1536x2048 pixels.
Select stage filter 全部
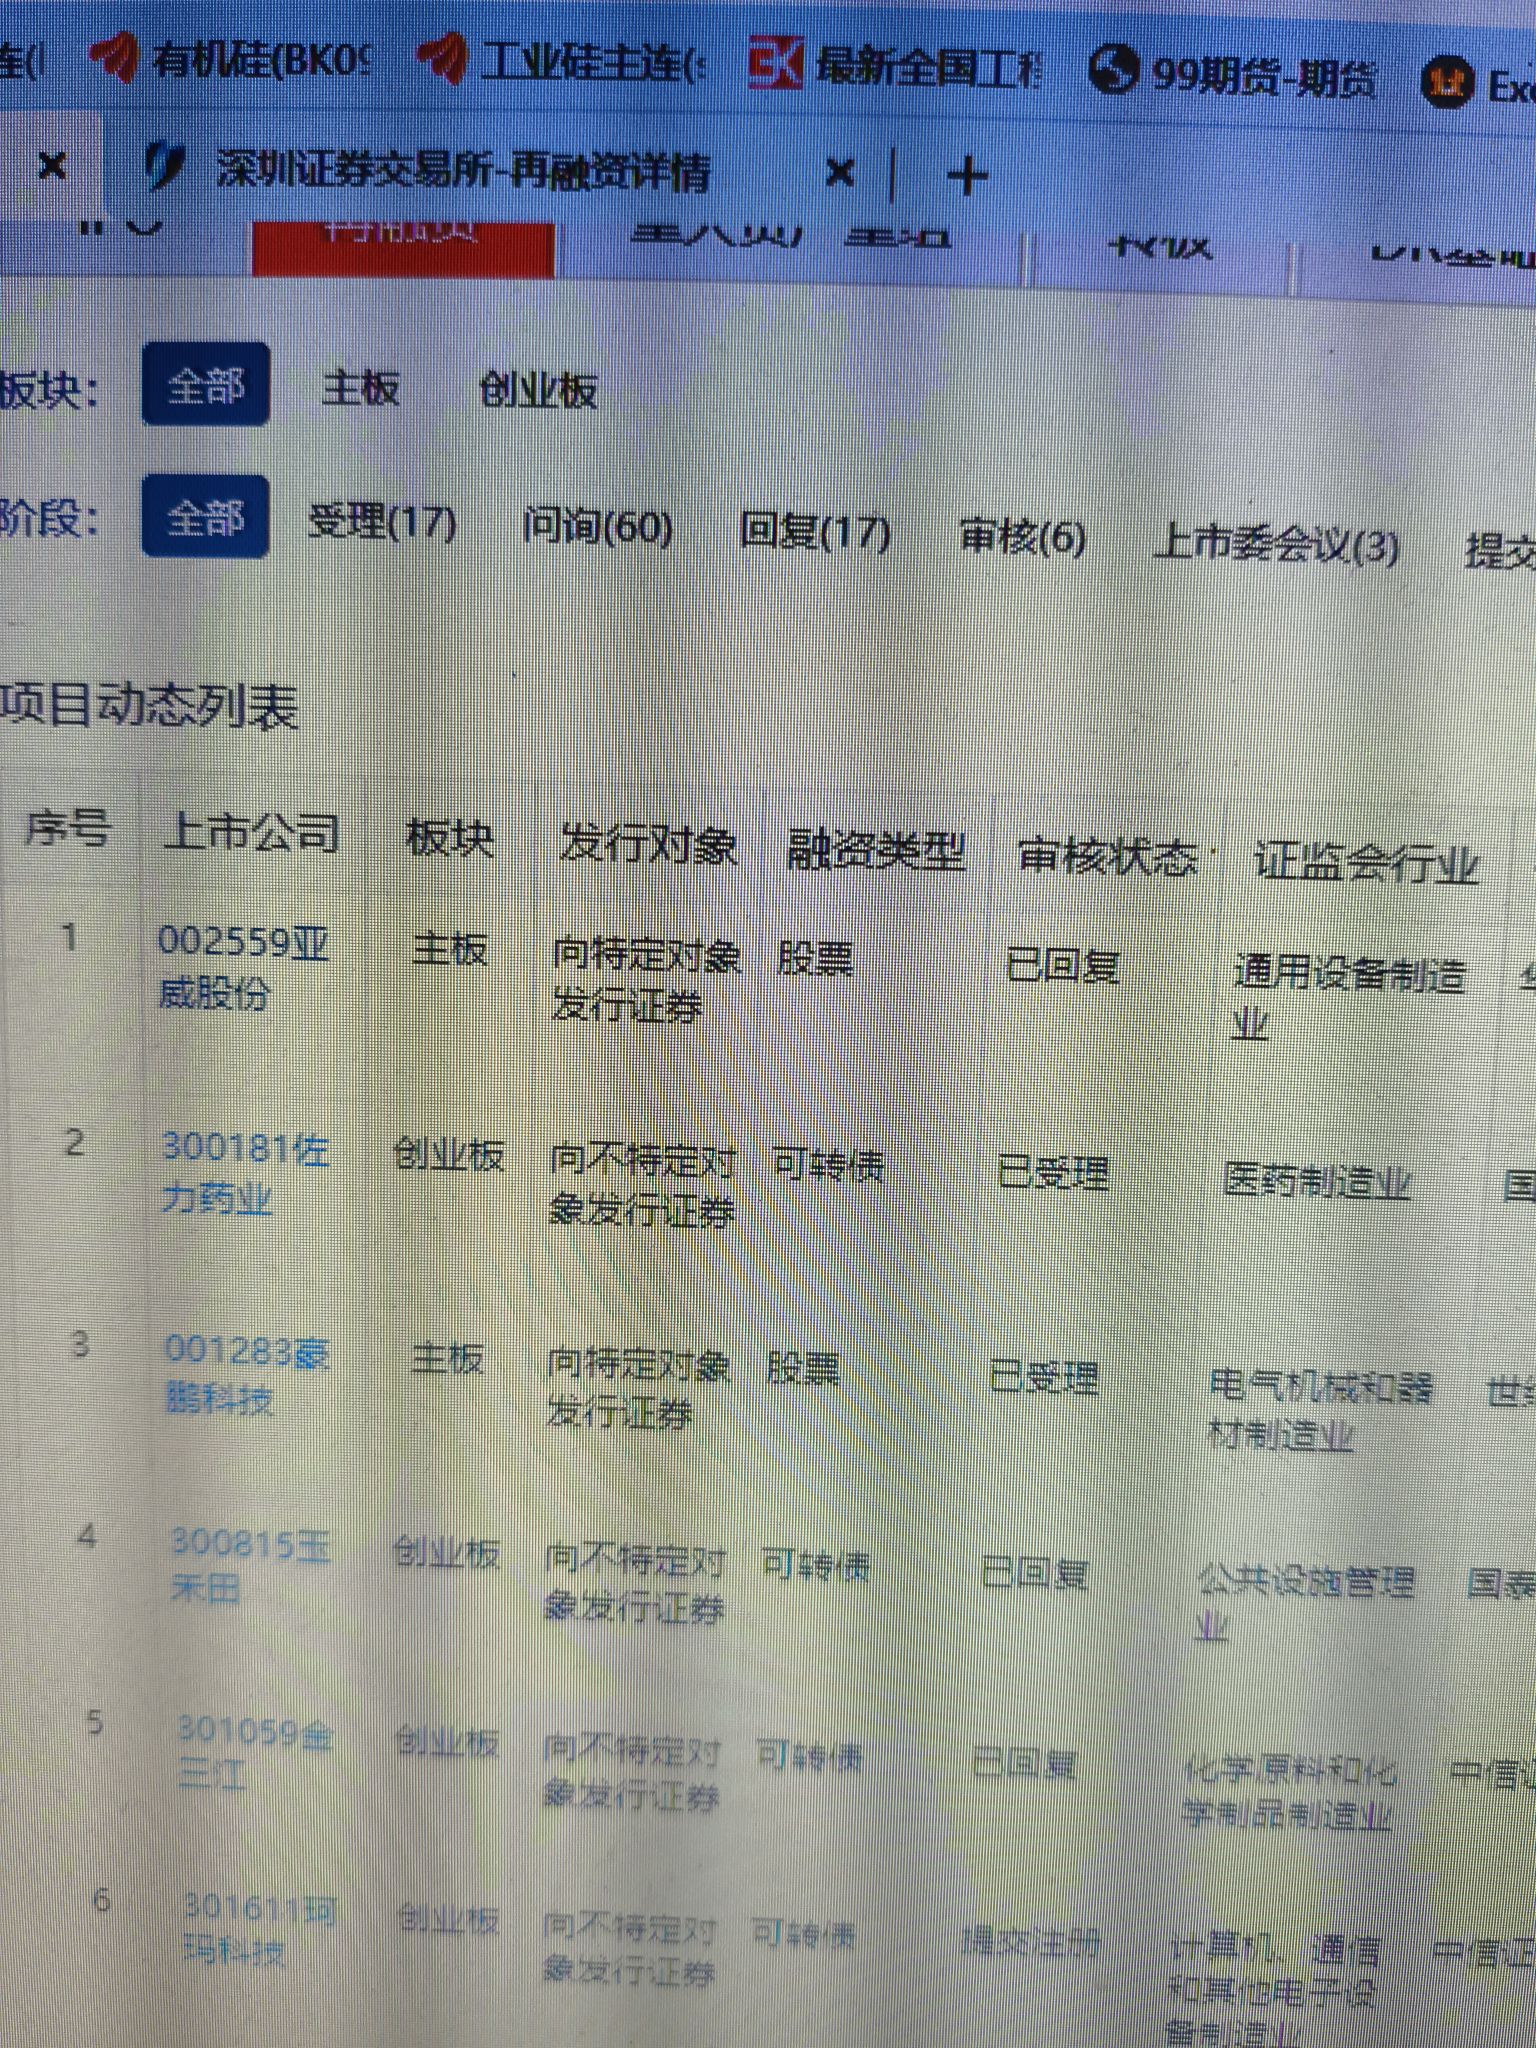[x=205, y=516]
